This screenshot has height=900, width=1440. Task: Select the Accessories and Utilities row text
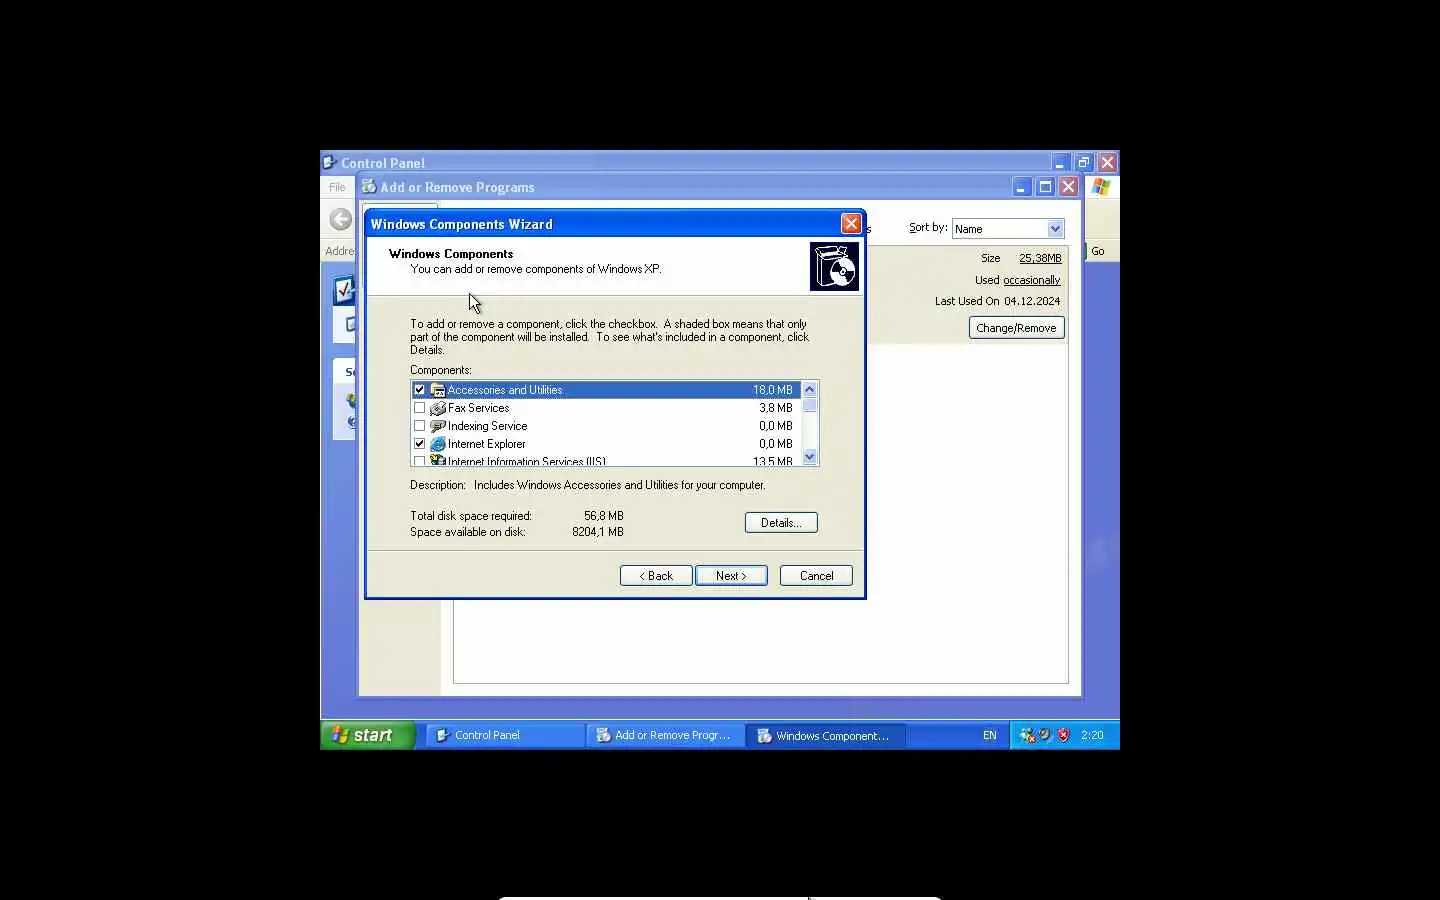coord(505,390)
